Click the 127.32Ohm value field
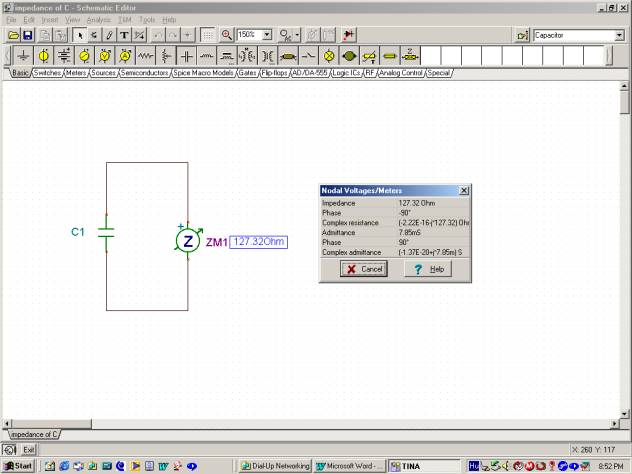The height and width of the screenshot is (474, 632). [259, 242]
